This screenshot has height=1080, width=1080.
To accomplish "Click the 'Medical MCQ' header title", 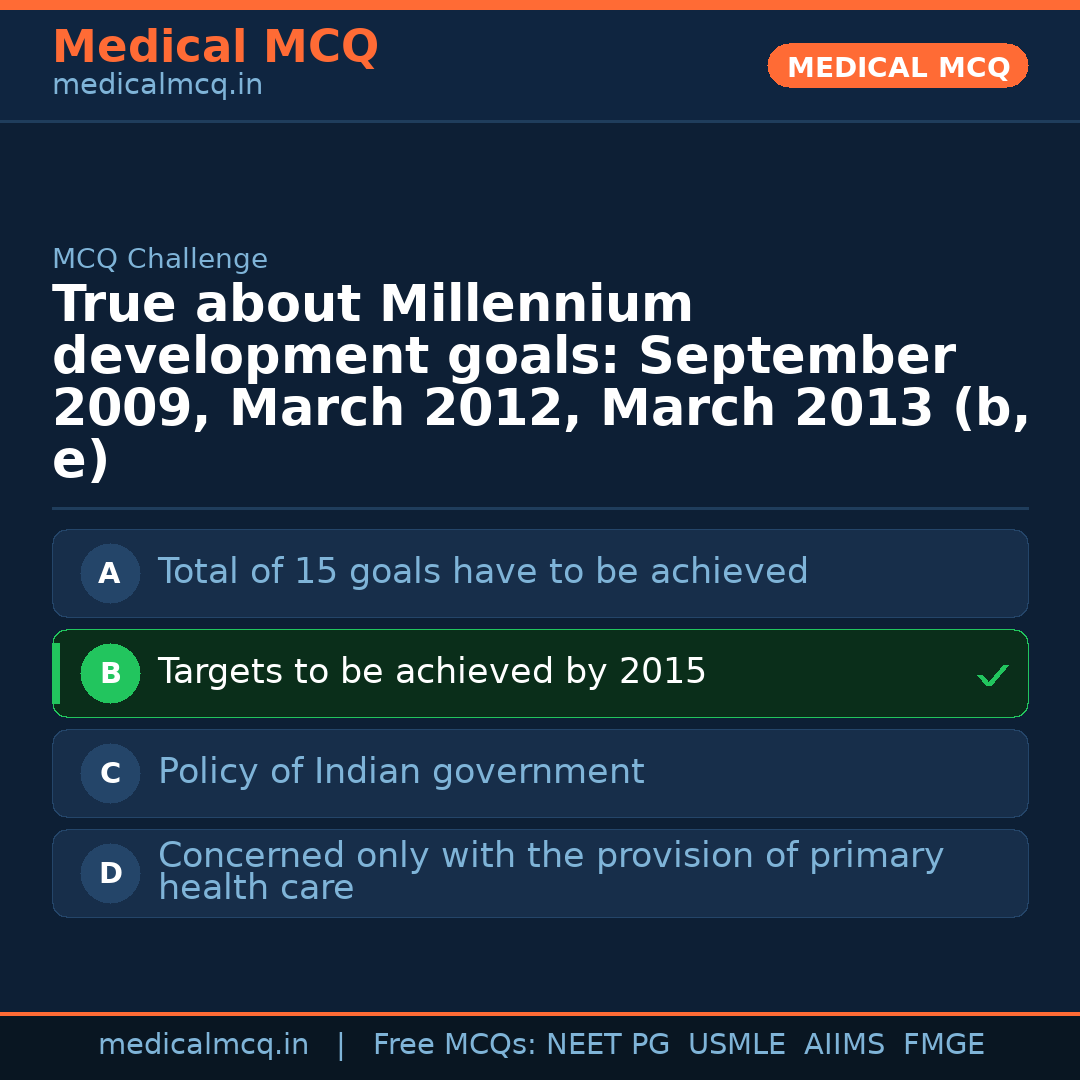I will click(x=215, y=47).
